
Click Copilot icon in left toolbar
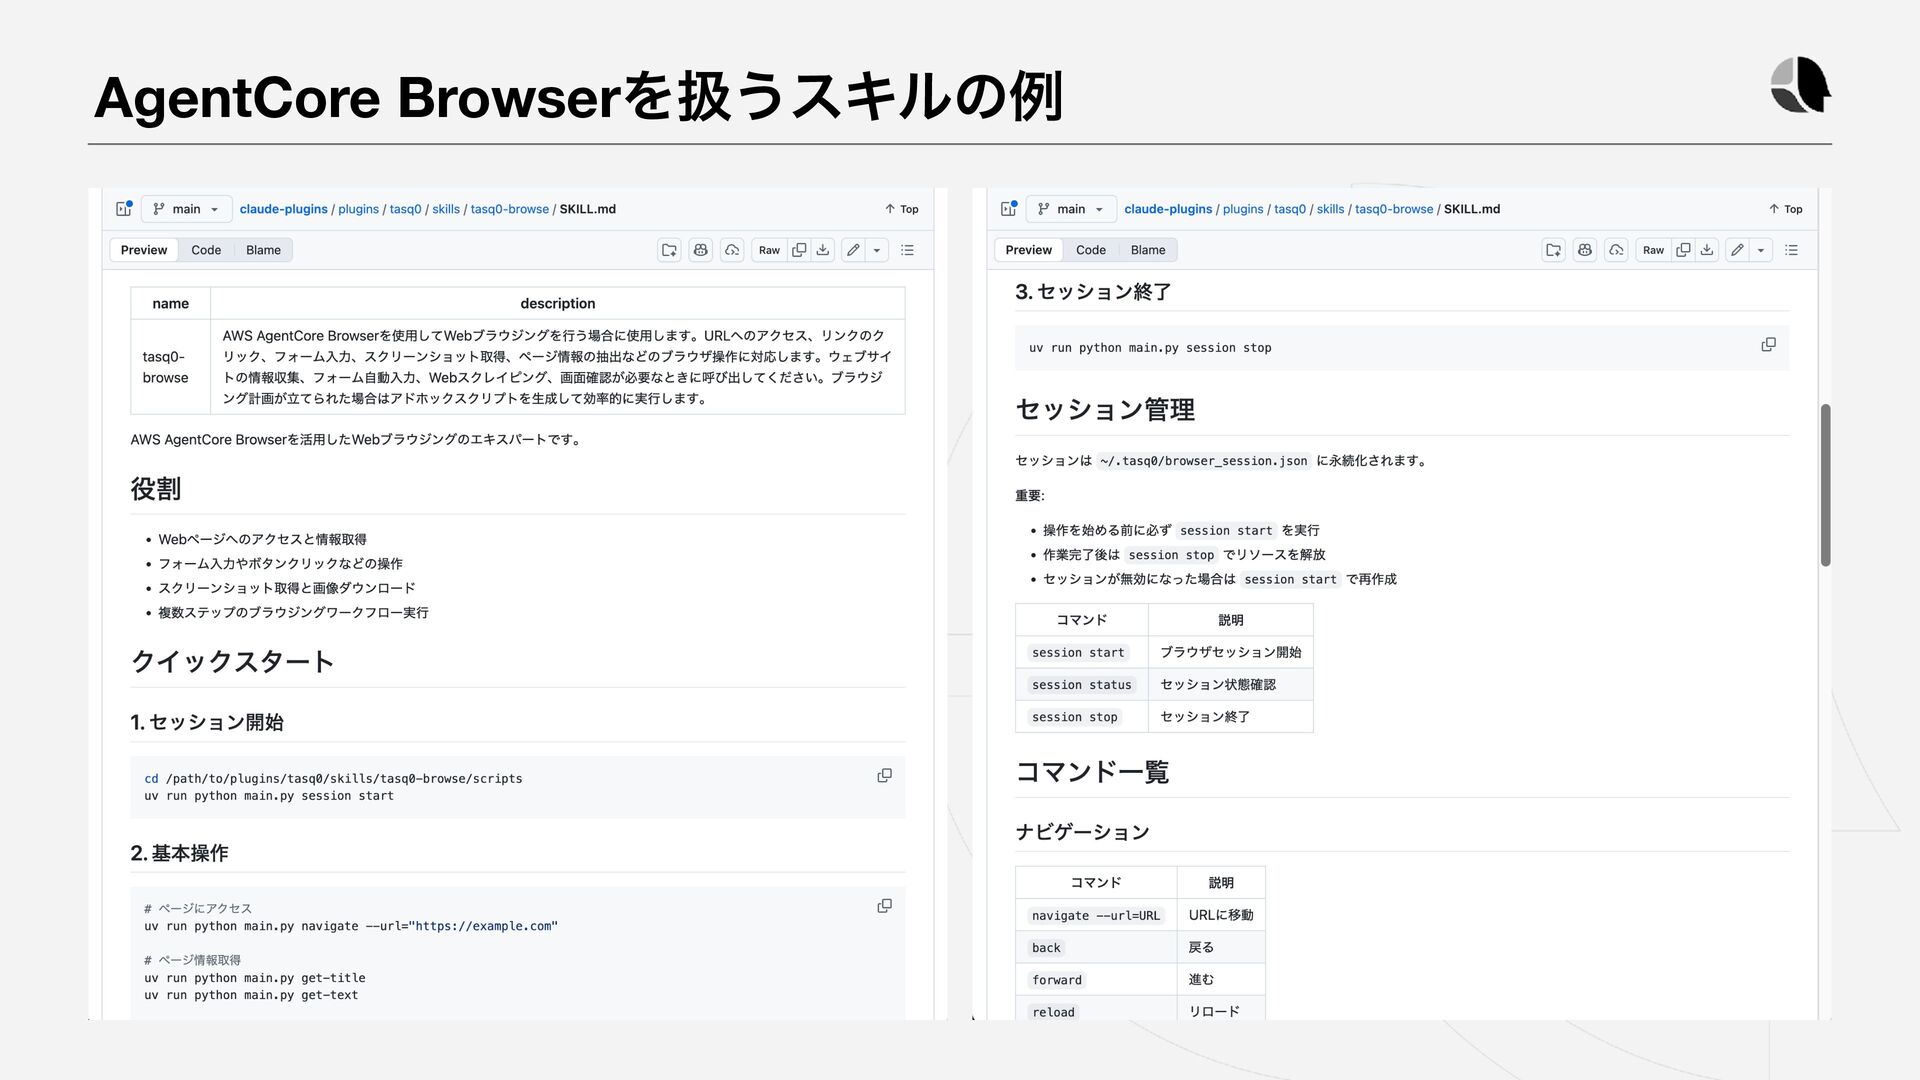(701, 250)
